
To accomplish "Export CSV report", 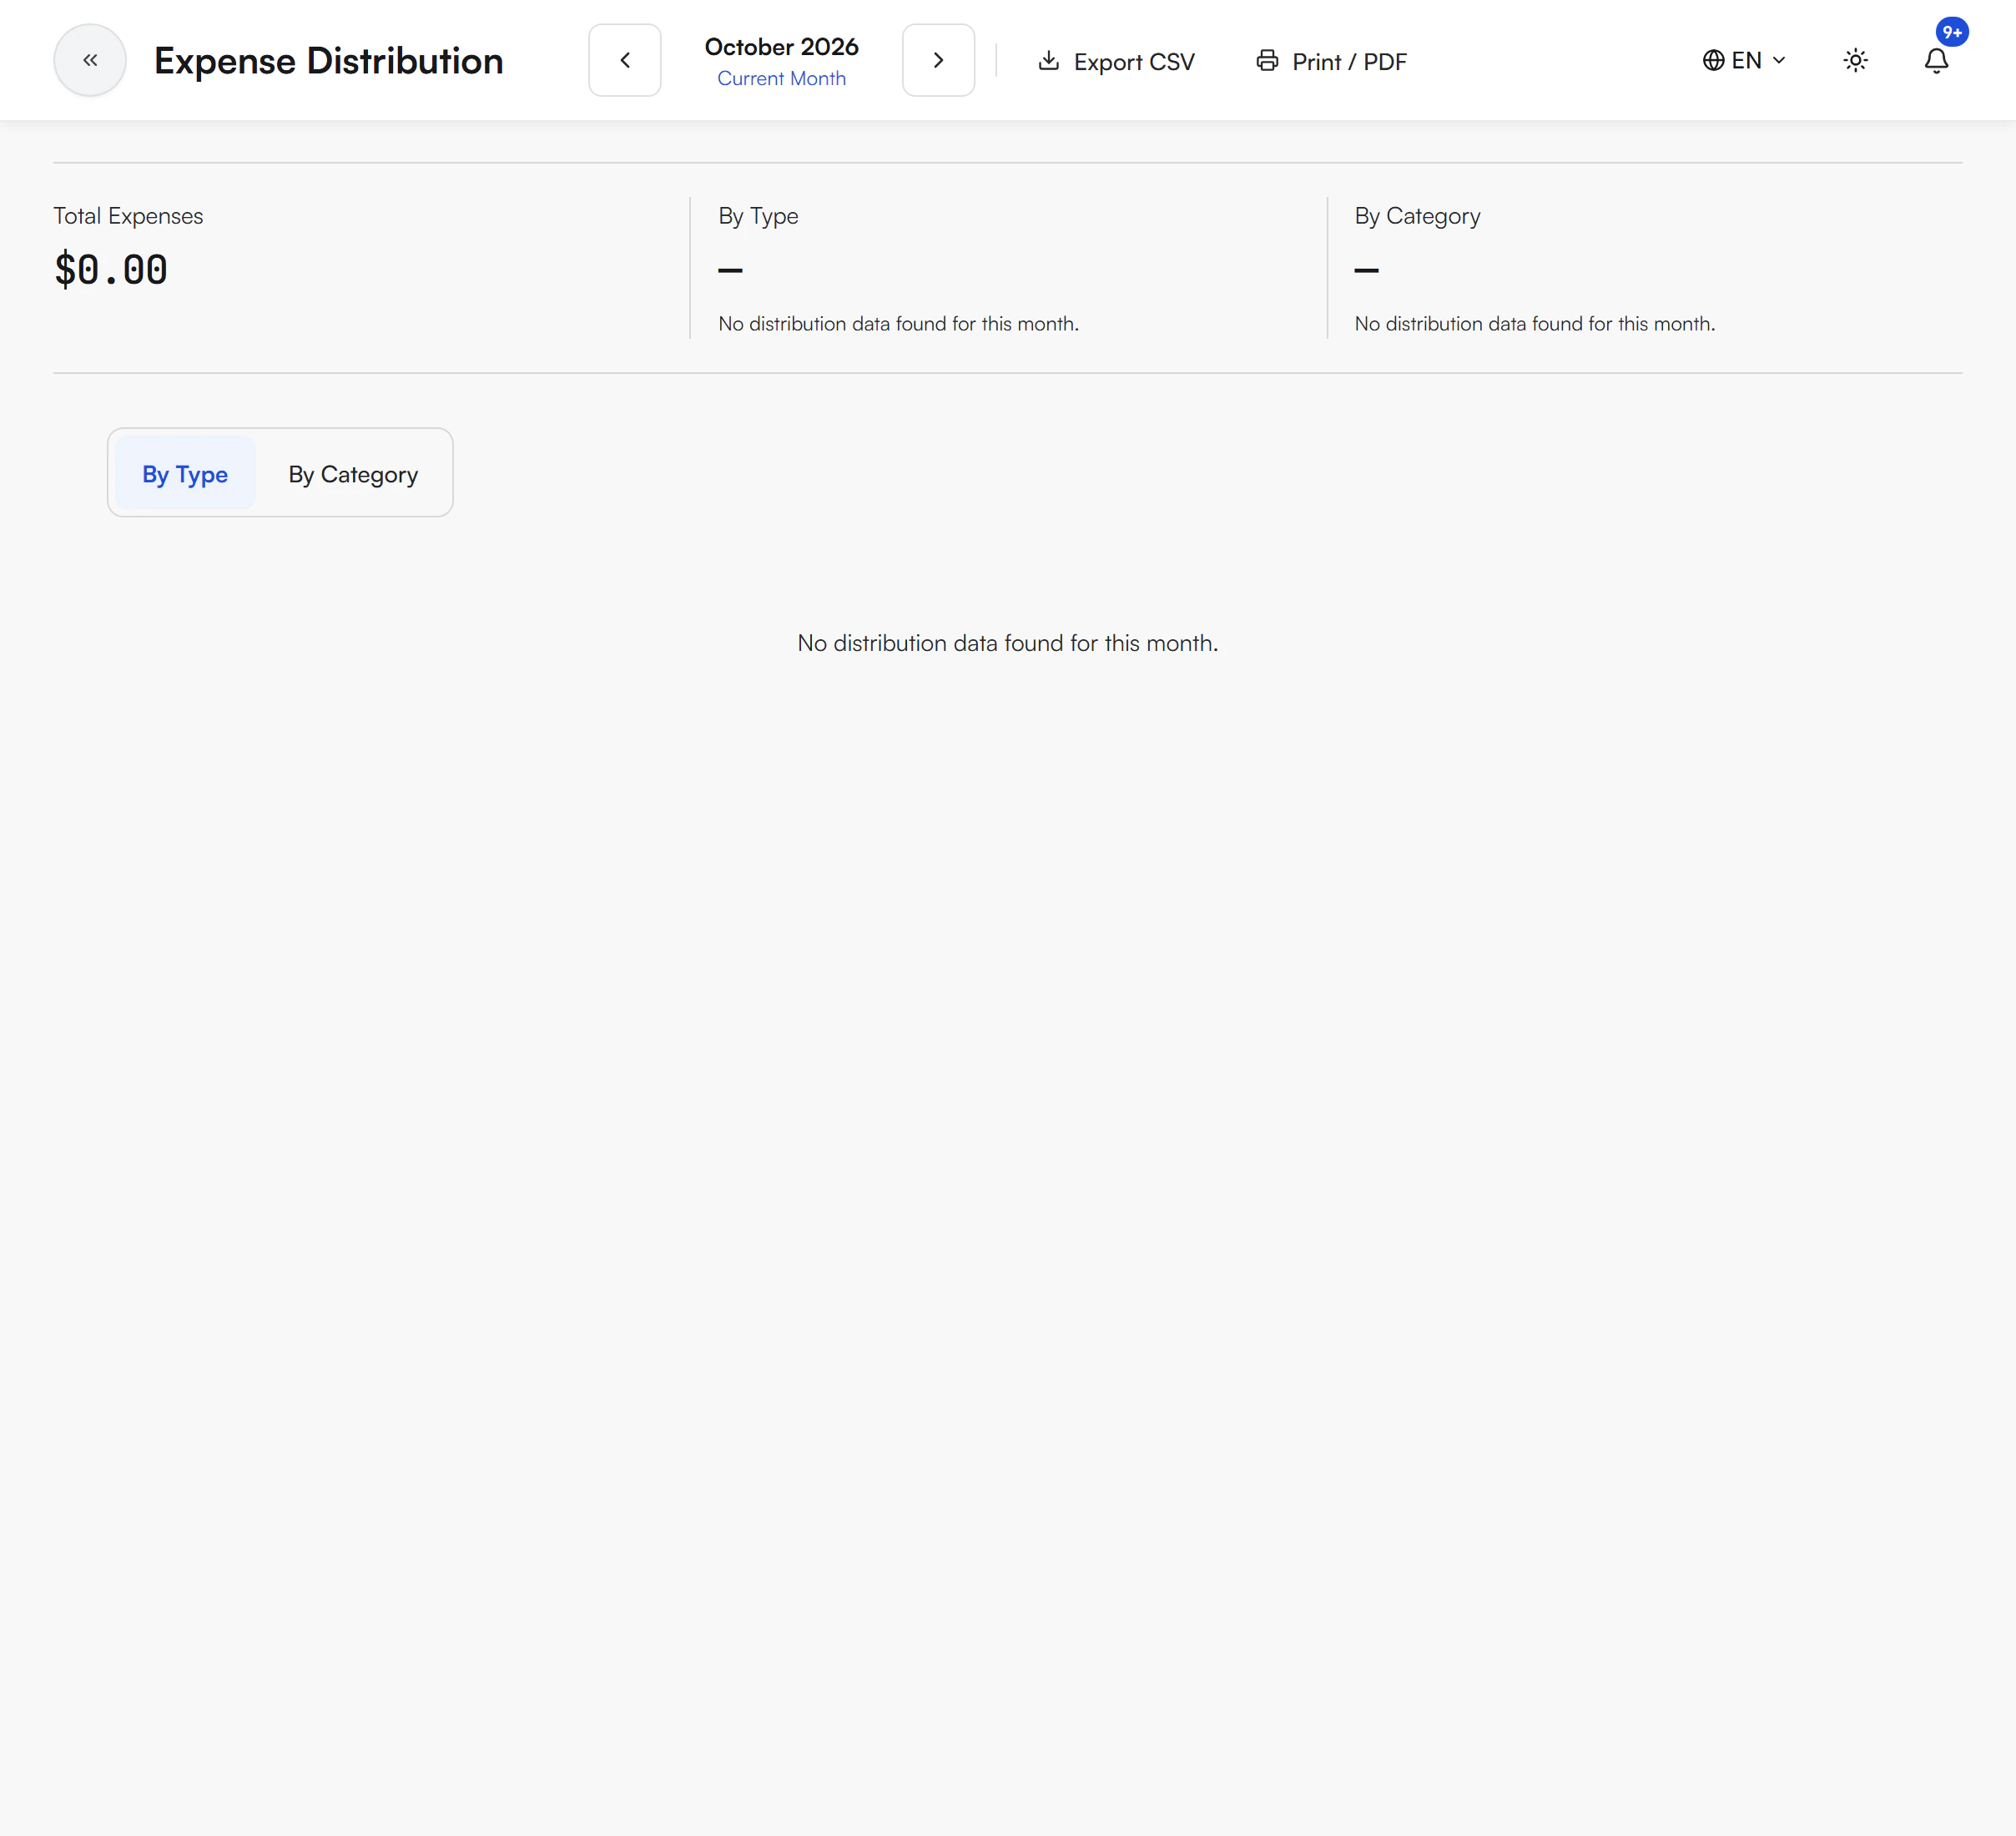I will tap(1116, 61).
